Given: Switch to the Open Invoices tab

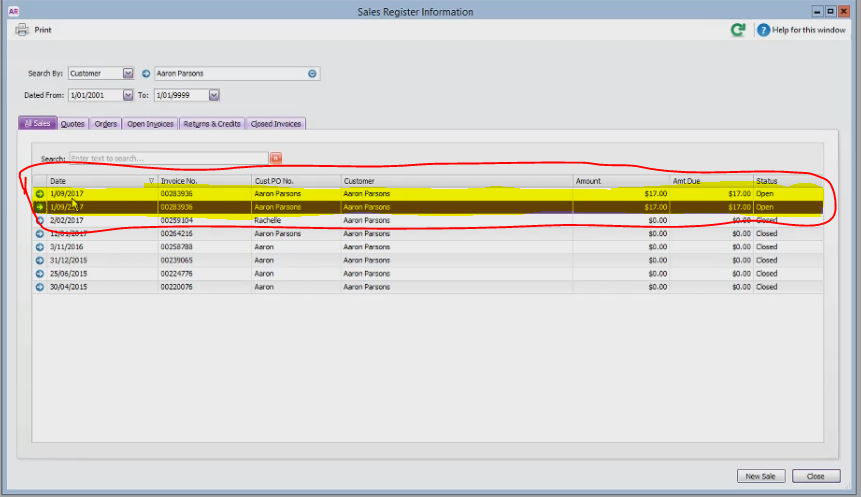Looking at the screenshot, I should point(150,124).
